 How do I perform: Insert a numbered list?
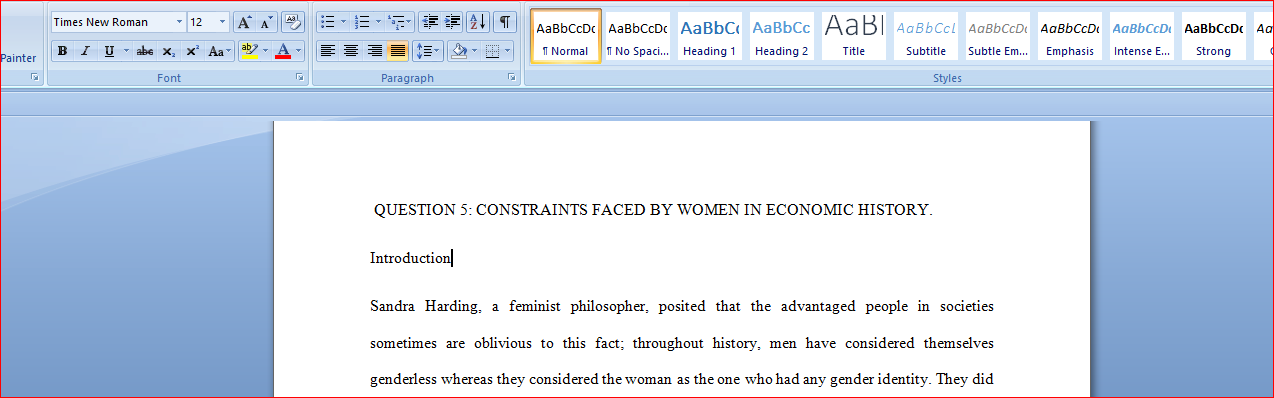(361, 21)
